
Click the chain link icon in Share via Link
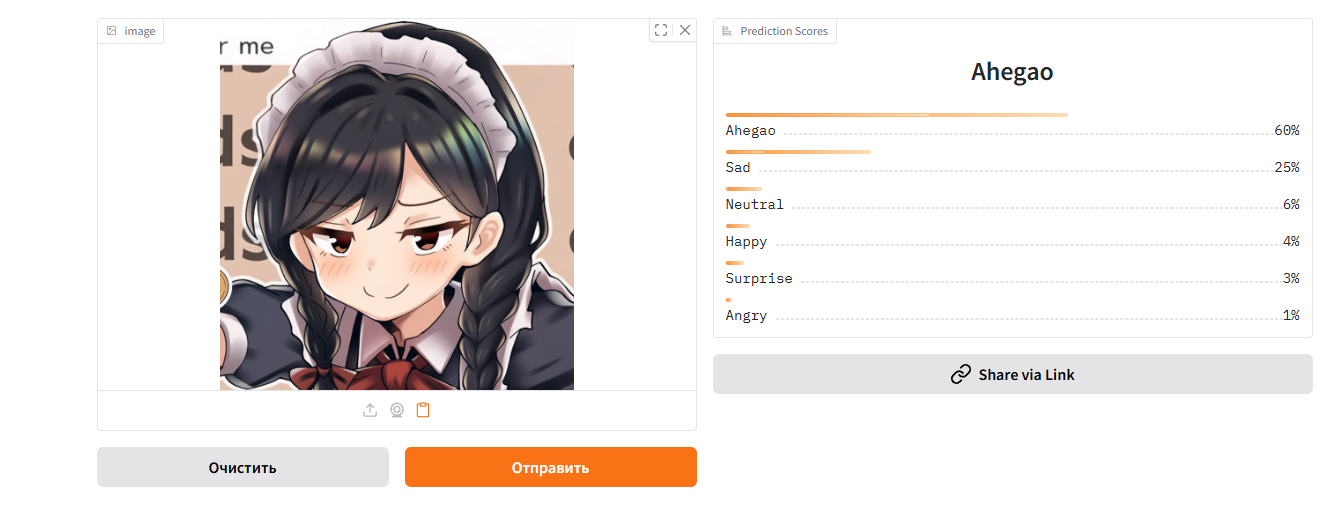(961, 374)
